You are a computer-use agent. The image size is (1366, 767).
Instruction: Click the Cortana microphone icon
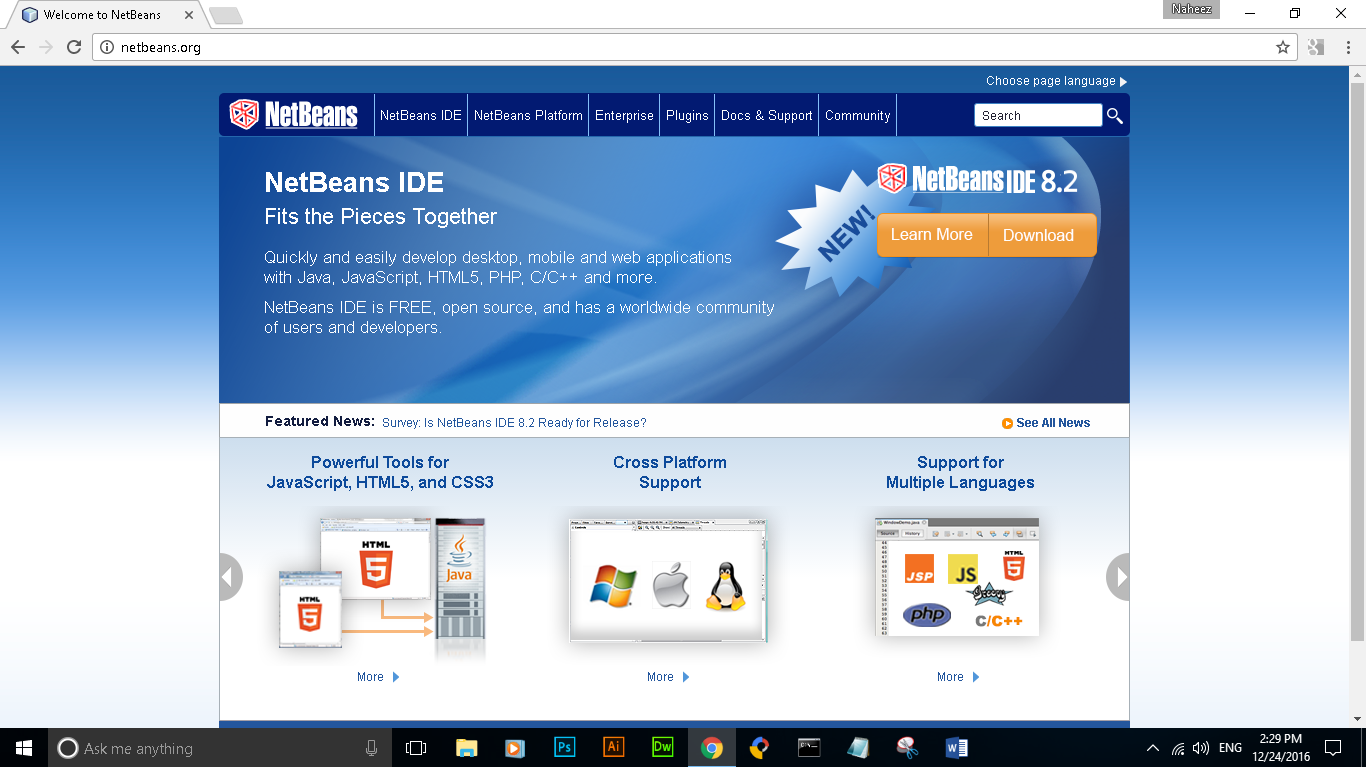click(371, 748)
